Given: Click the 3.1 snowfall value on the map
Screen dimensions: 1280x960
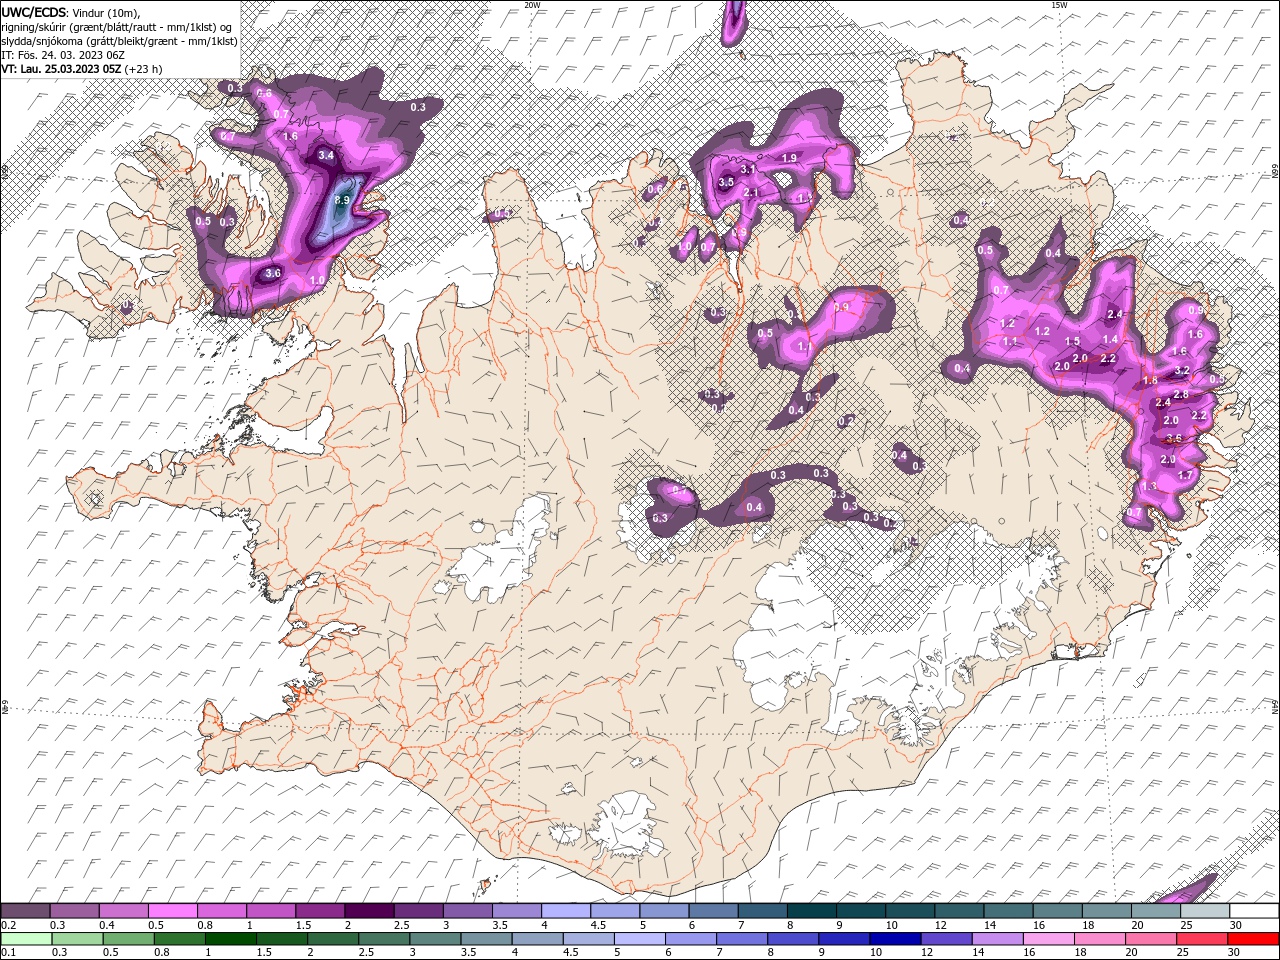Looking at the screenshot, I should (x=747, y=170).
